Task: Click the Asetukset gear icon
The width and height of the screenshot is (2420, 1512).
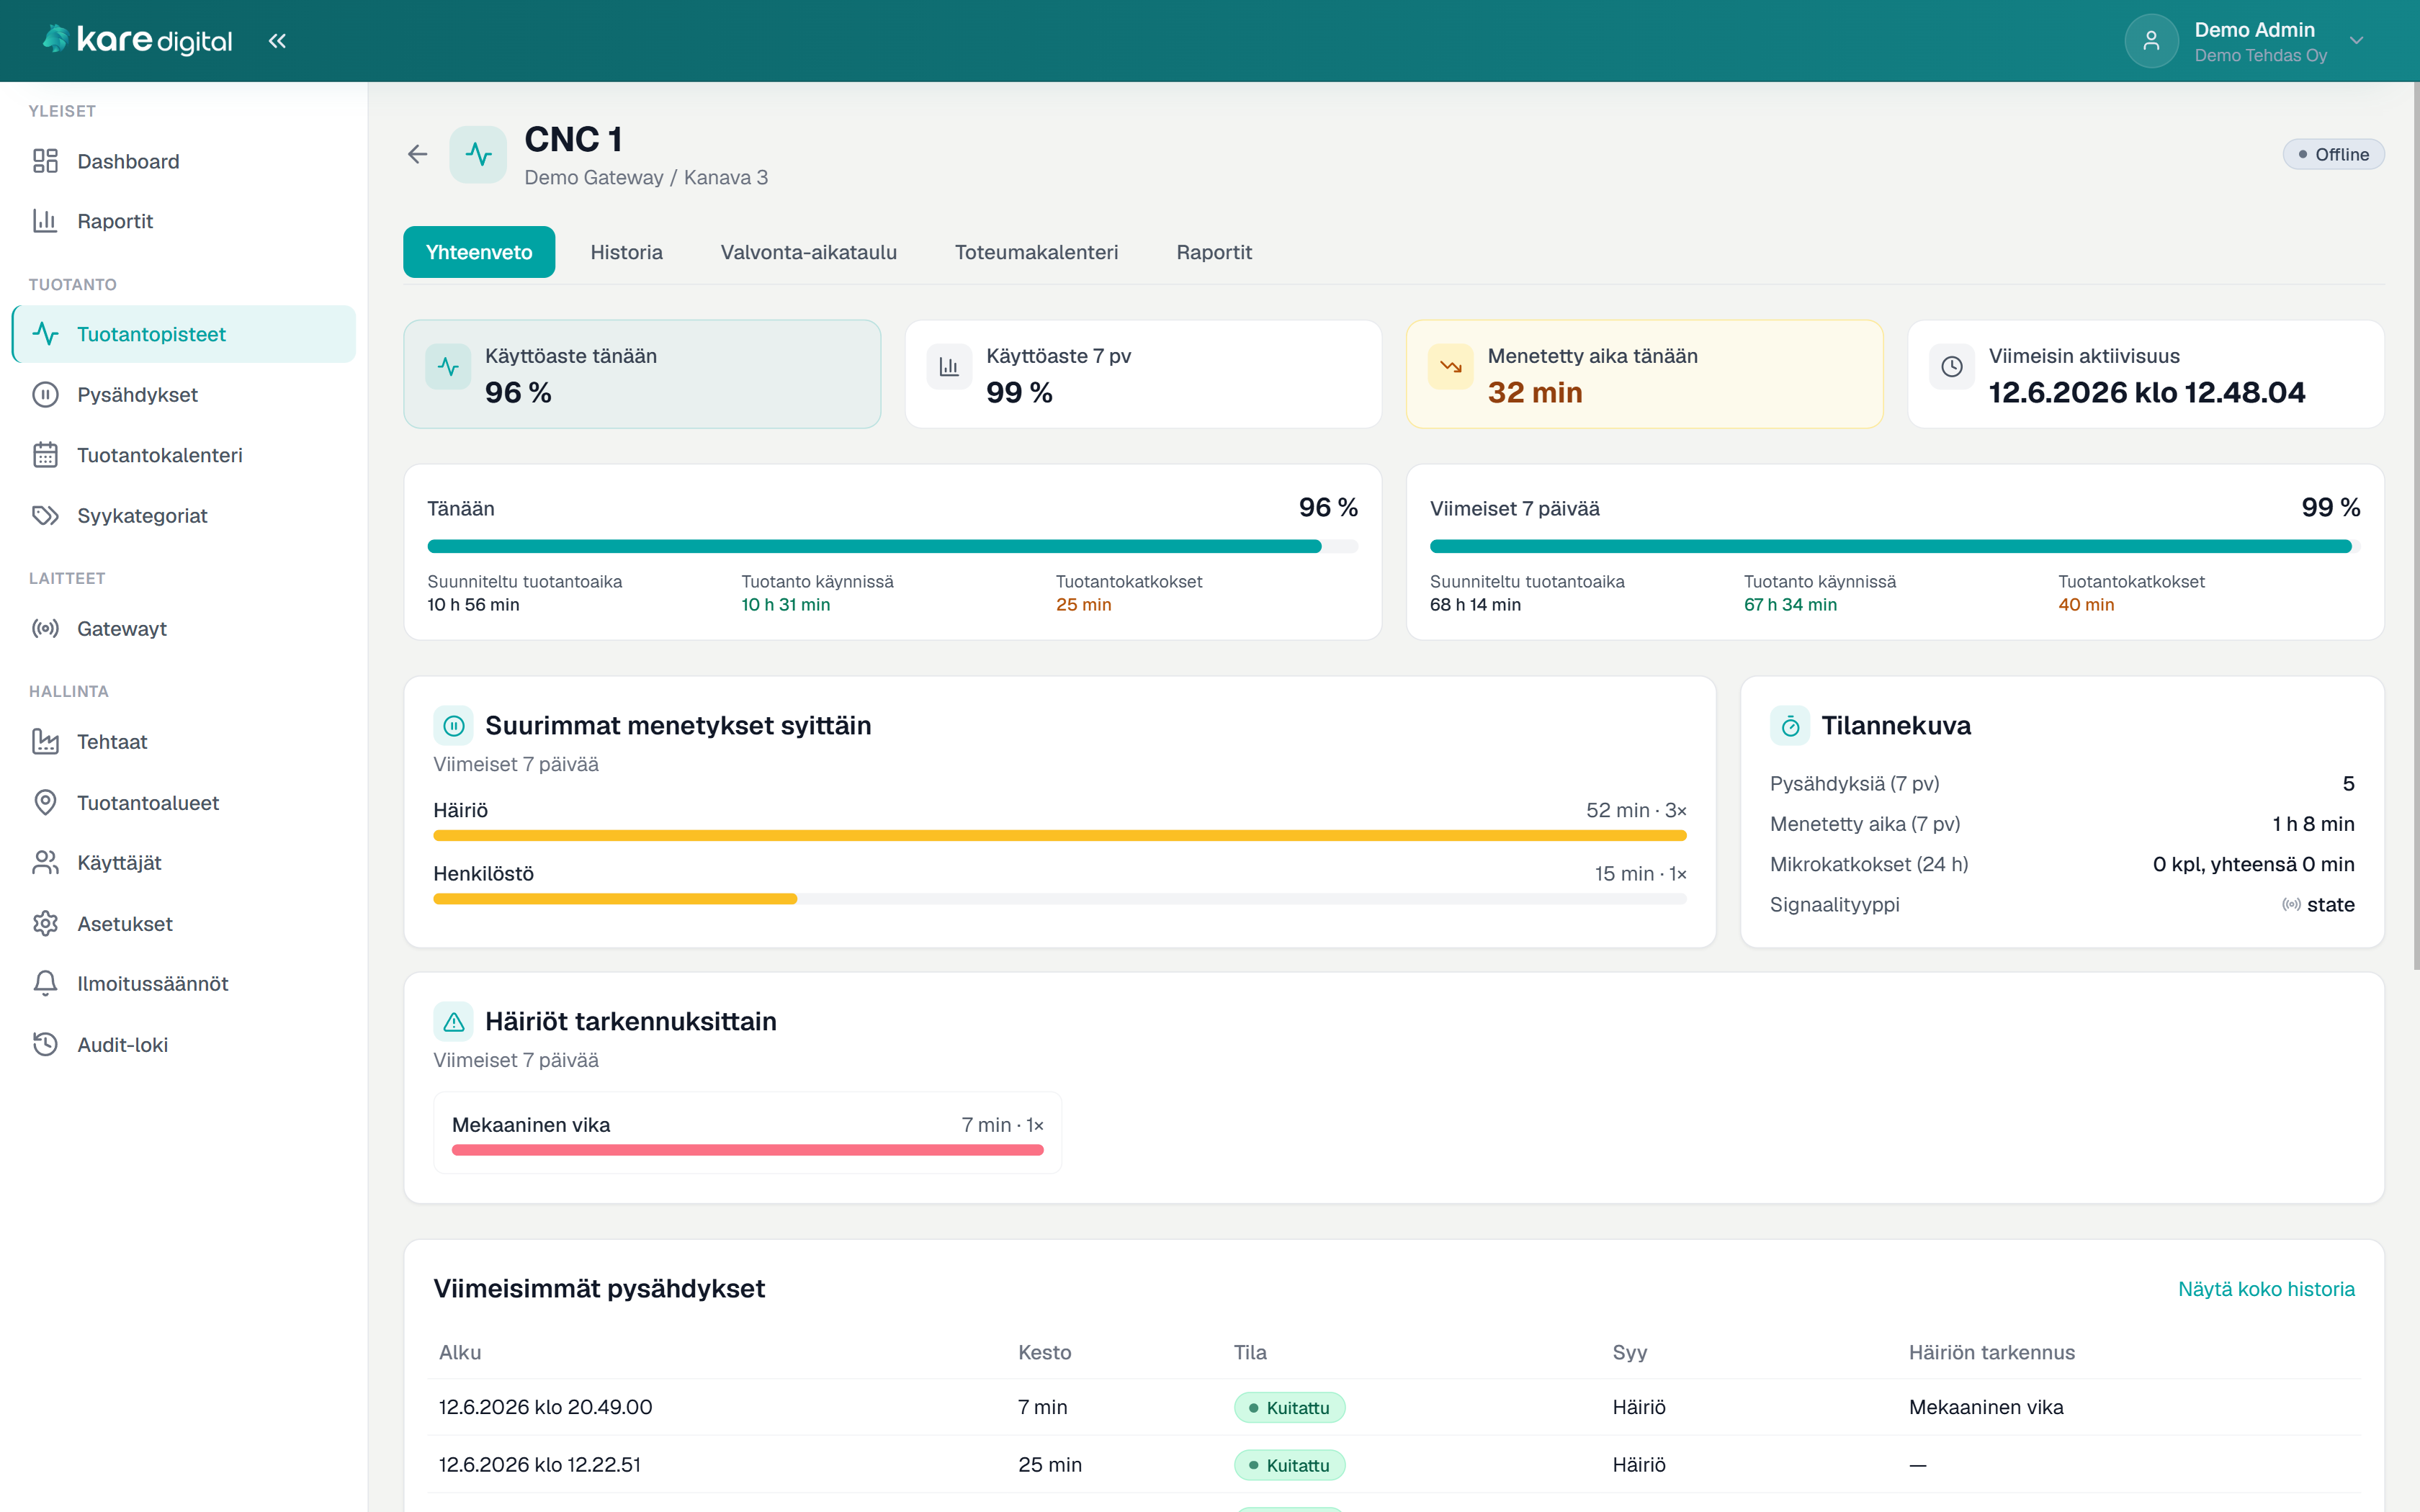Action: 45,924
